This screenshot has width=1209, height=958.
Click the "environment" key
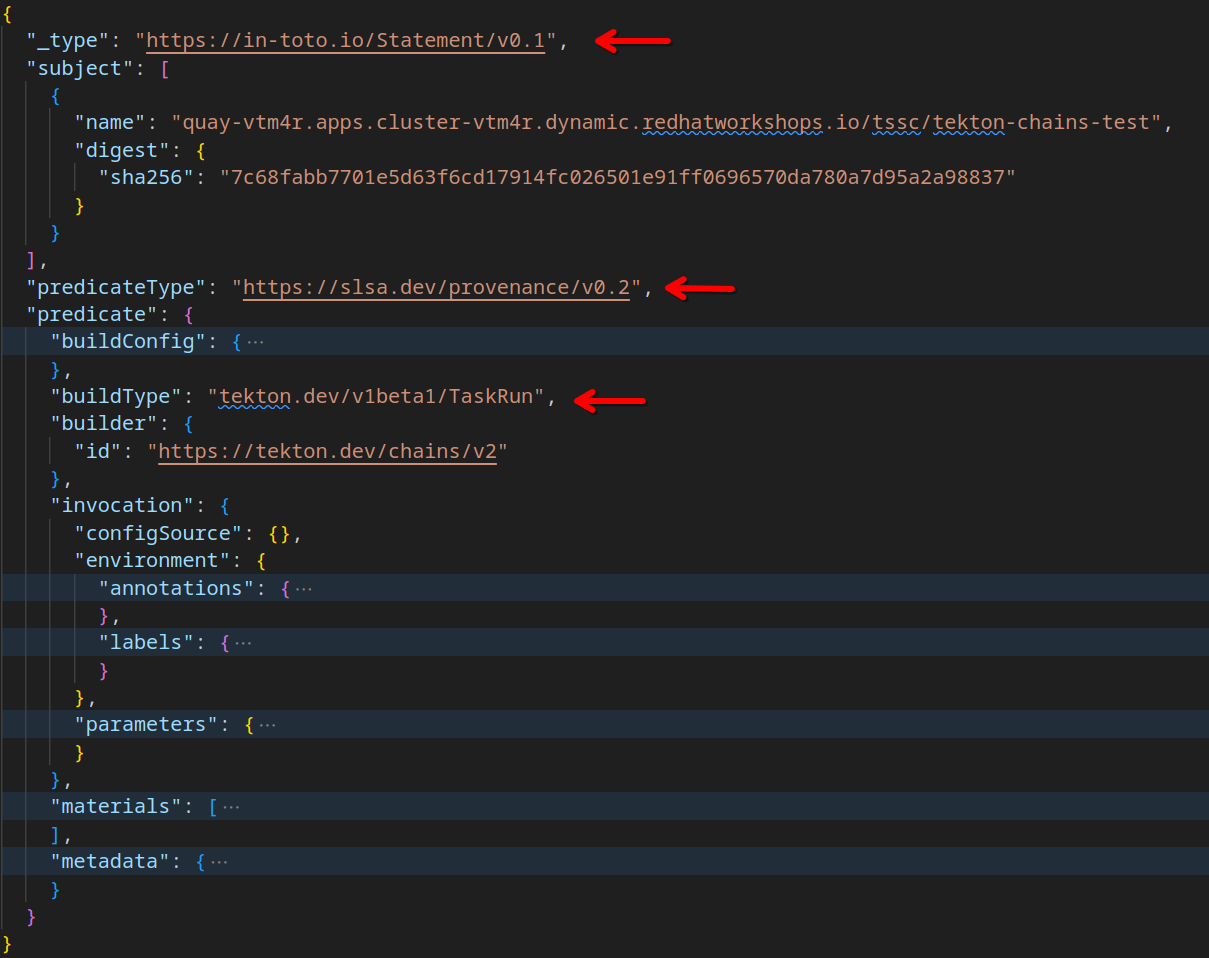click(x=152, y=561)
